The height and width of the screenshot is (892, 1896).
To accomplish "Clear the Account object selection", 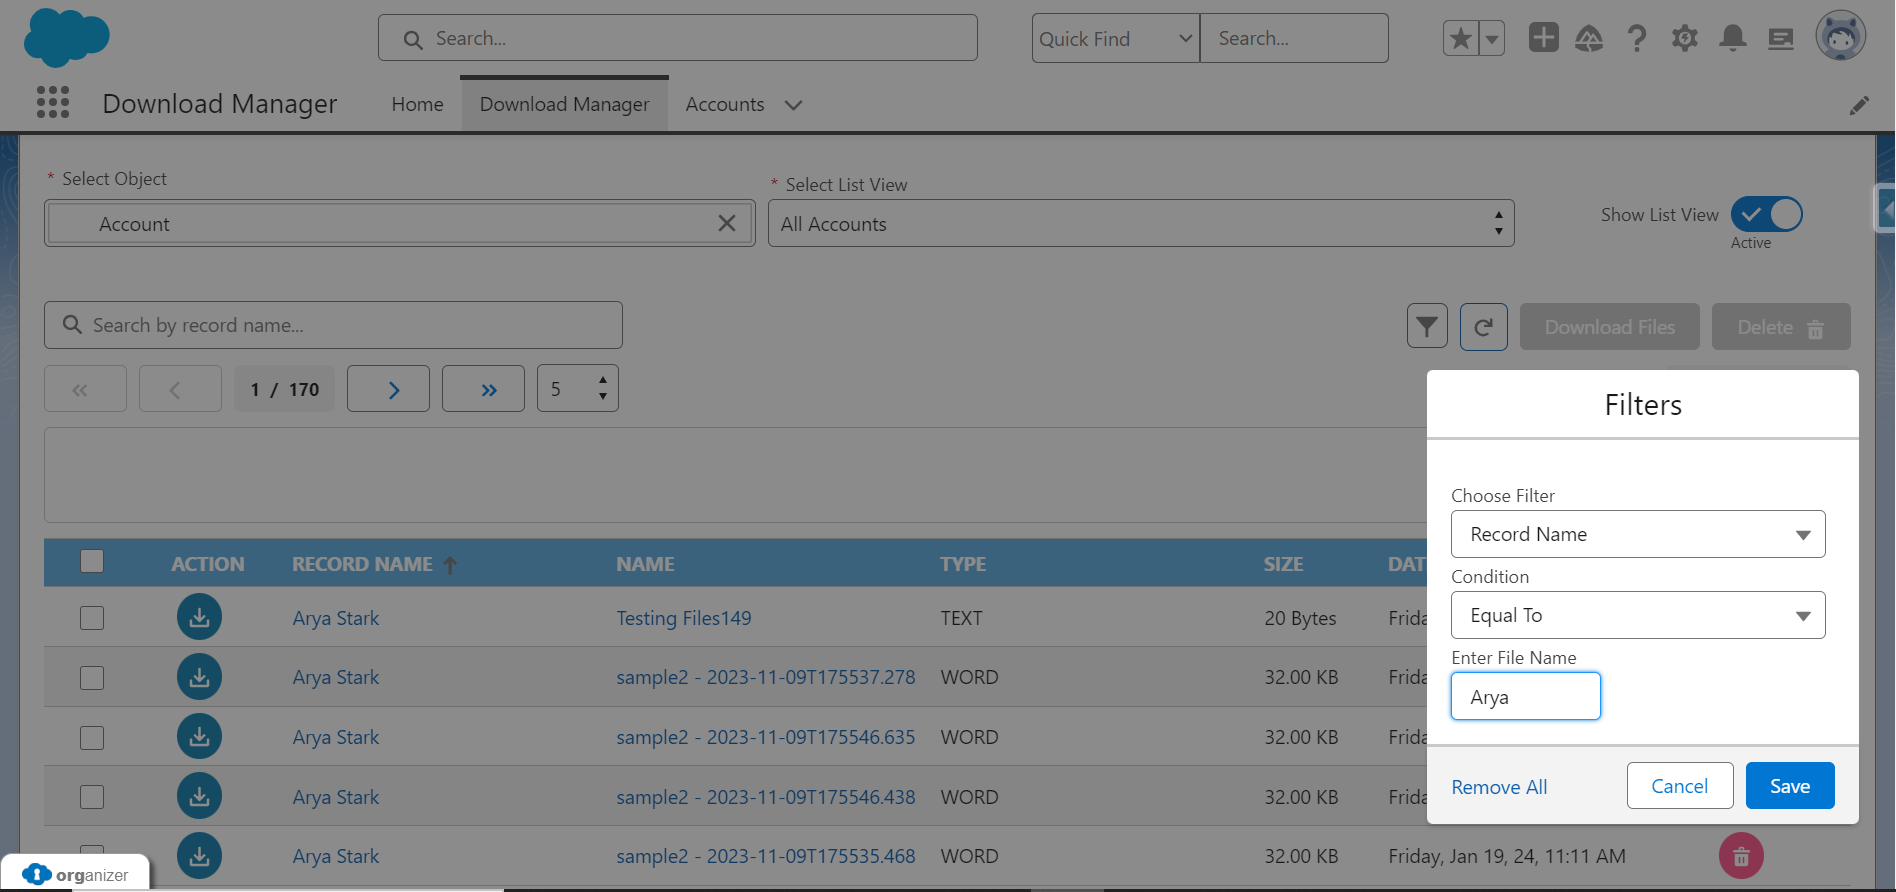I will 727,223.
